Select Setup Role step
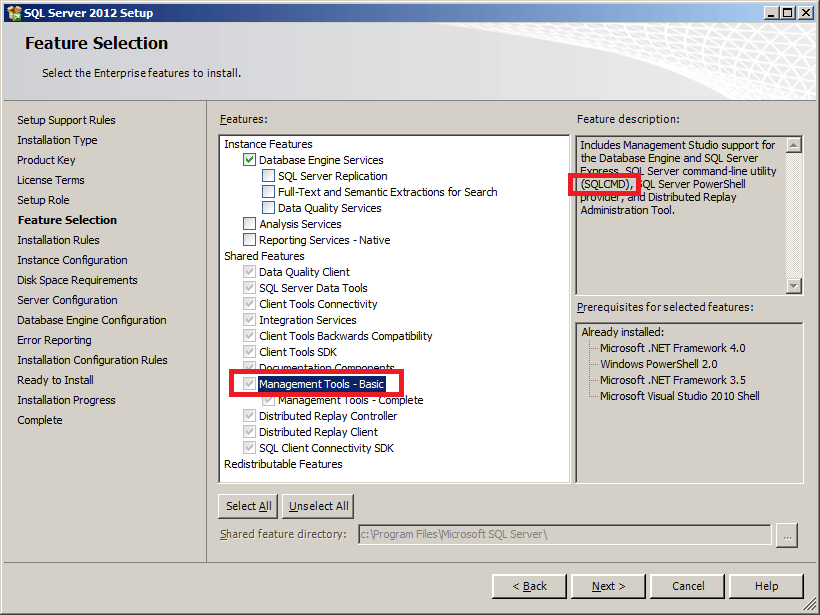820x615 pixels. click(x=43, y=200)
